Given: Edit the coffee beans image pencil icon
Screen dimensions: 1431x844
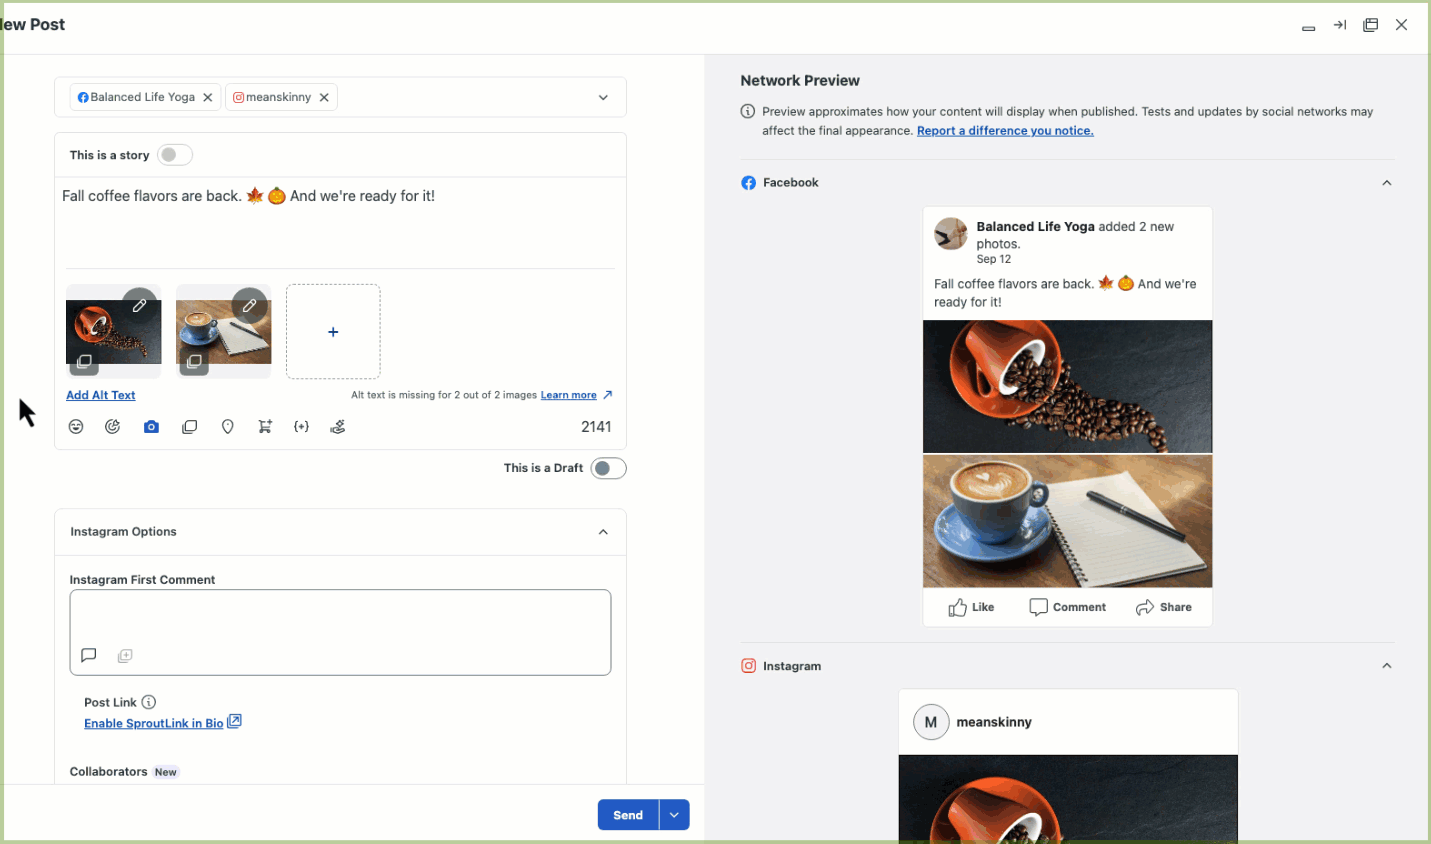Looking at the screenshot, I should 139,305.
